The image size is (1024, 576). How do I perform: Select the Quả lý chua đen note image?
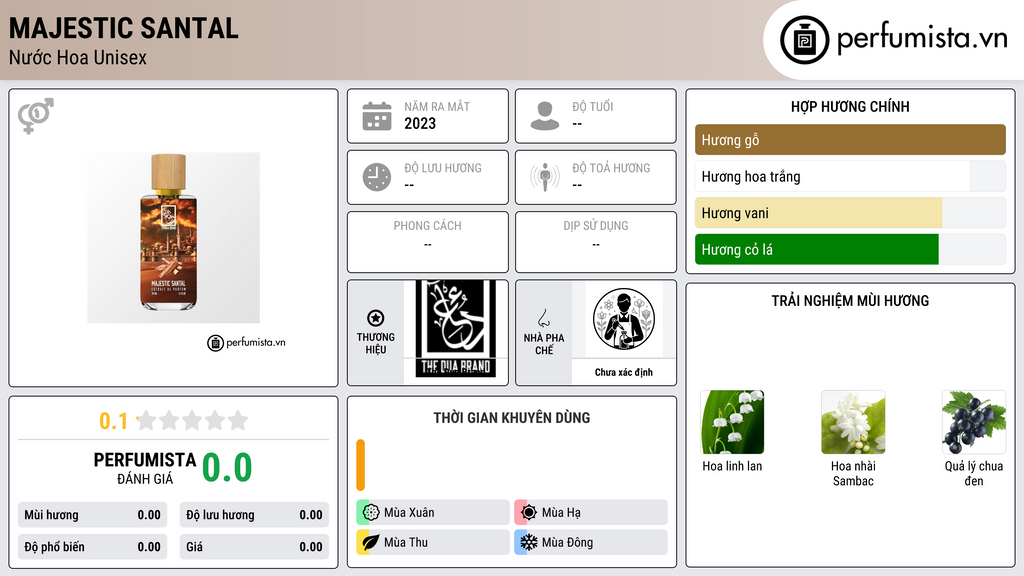(x=974, y=422)
